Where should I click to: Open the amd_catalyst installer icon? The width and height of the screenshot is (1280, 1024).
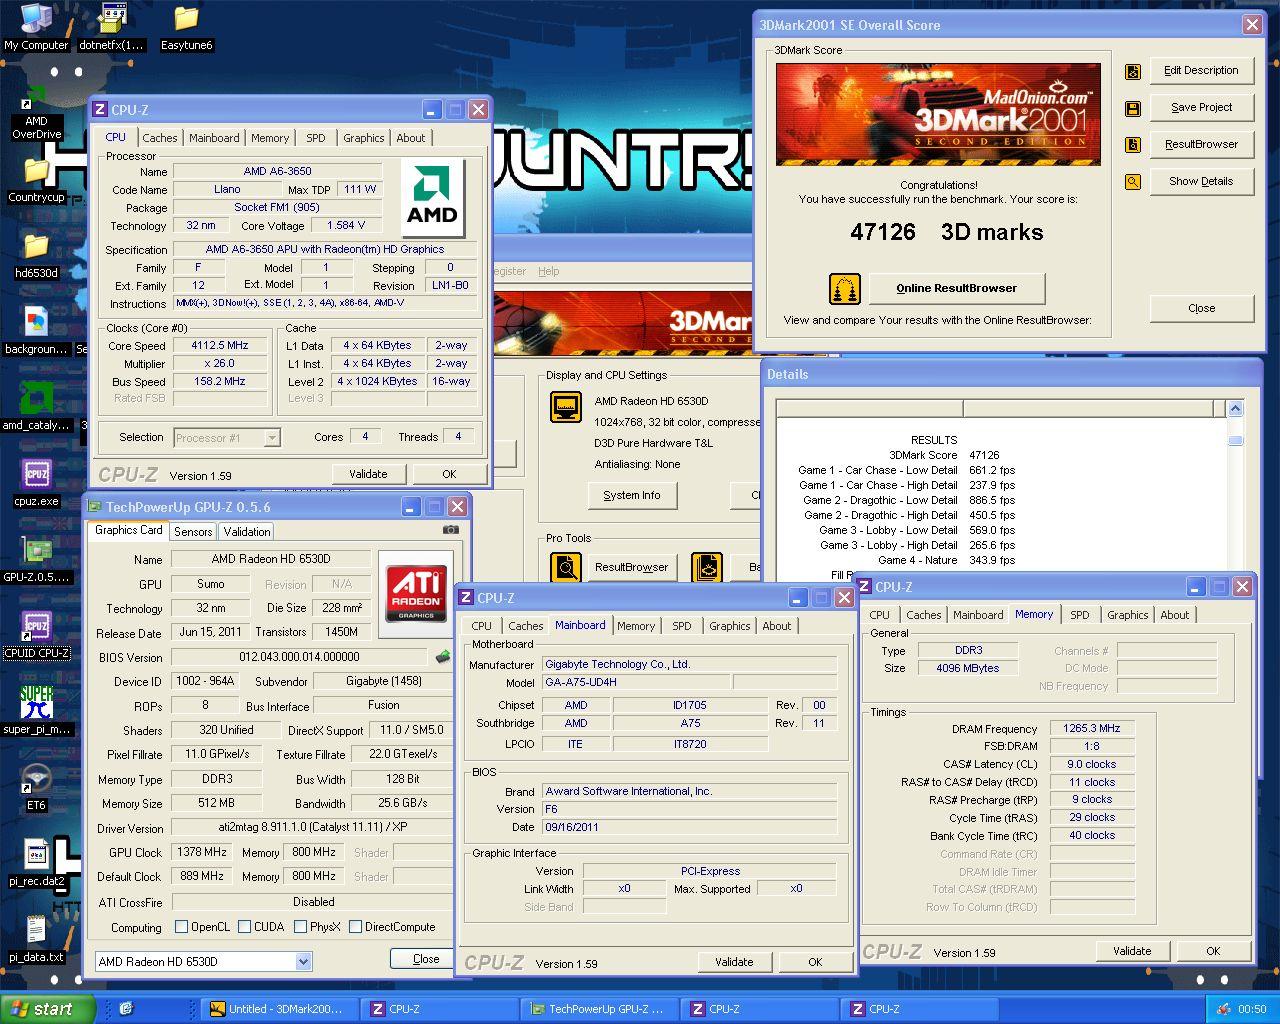click(36, 407)
